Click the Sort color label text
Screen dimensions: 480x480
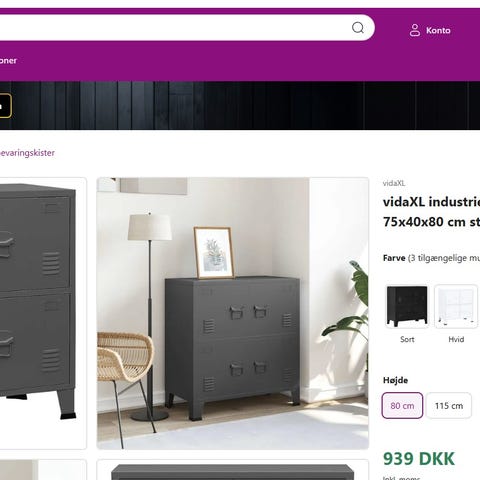[407, 339]
